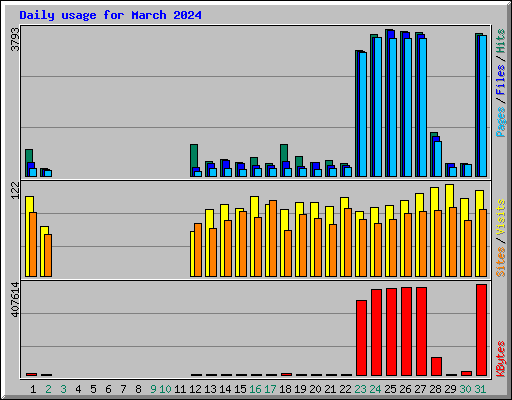The height and width of the screenshot is (400, 512).
Task: Click day 3 on the x-axis
Action: coord(63,389)
